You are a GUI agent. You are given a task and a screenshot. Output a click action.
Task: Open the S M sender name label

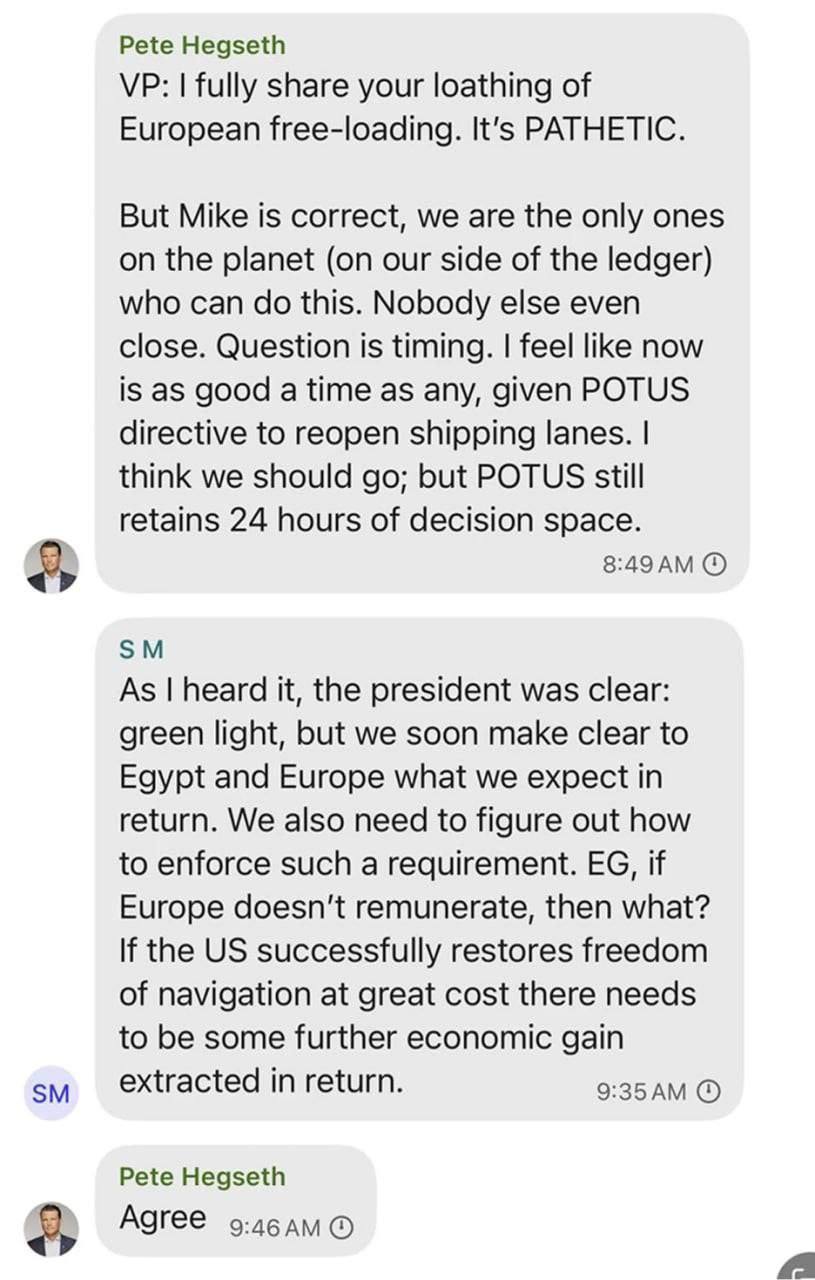tap(141, 649)
